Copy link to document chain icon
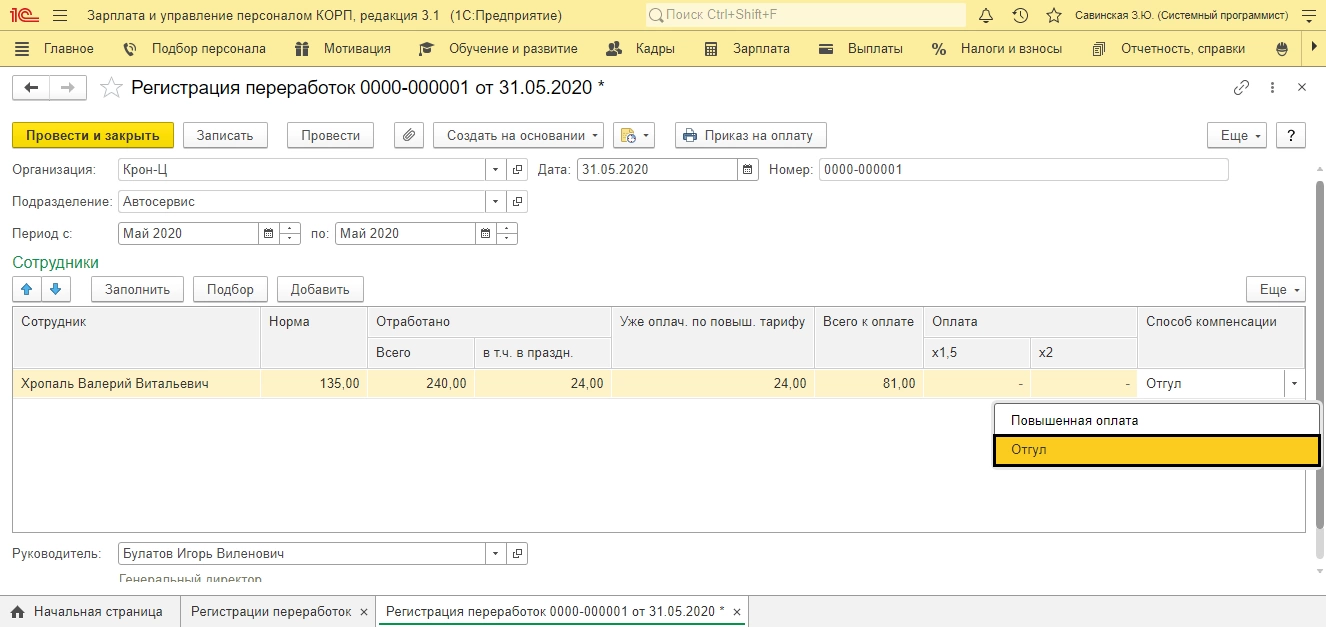This screenshot has width=1326, height=627. (1241, 88)
